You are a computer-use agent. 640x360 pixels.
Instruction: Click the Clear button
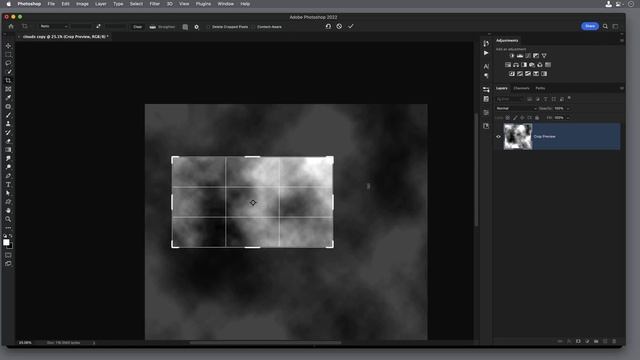[x=138, y=27]
